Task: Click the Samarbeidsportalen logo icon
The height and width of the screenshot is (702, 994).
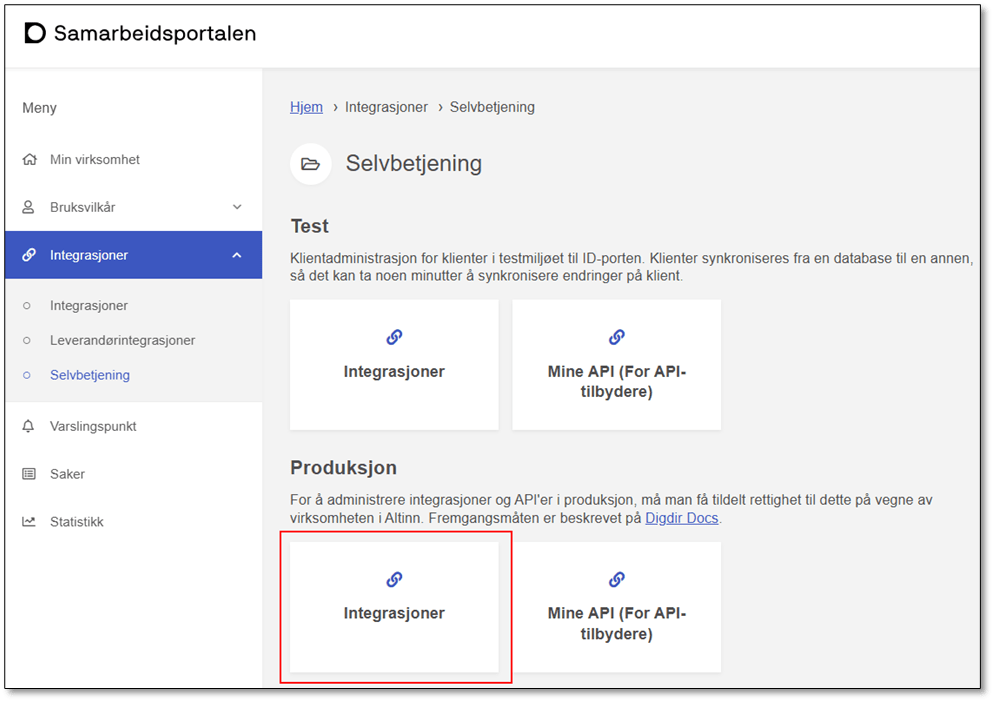Action: (x=35, y=34)
